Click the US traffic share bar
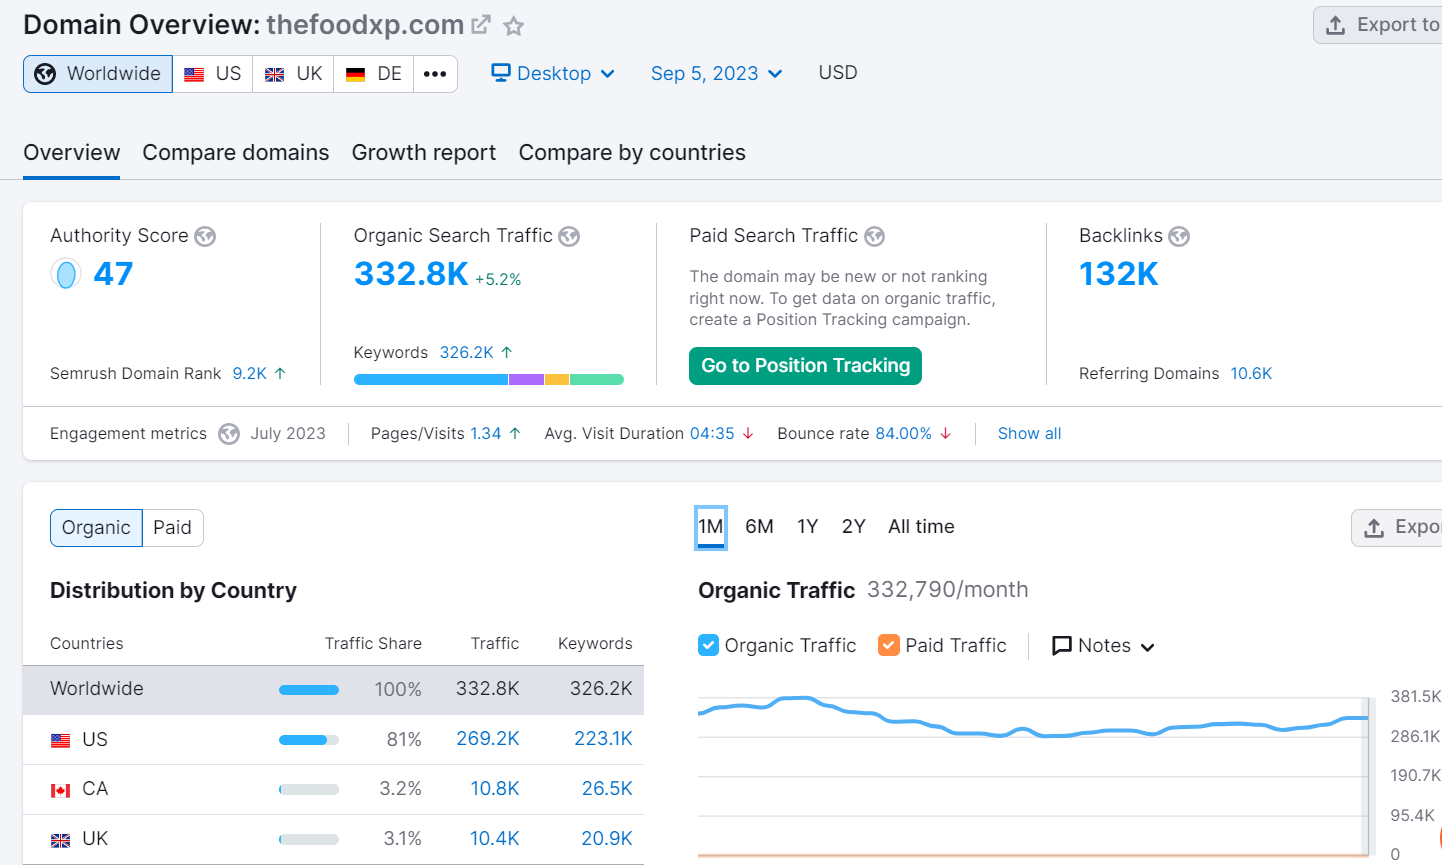This screenshot has width=1442, height=865. click(309, 740)
